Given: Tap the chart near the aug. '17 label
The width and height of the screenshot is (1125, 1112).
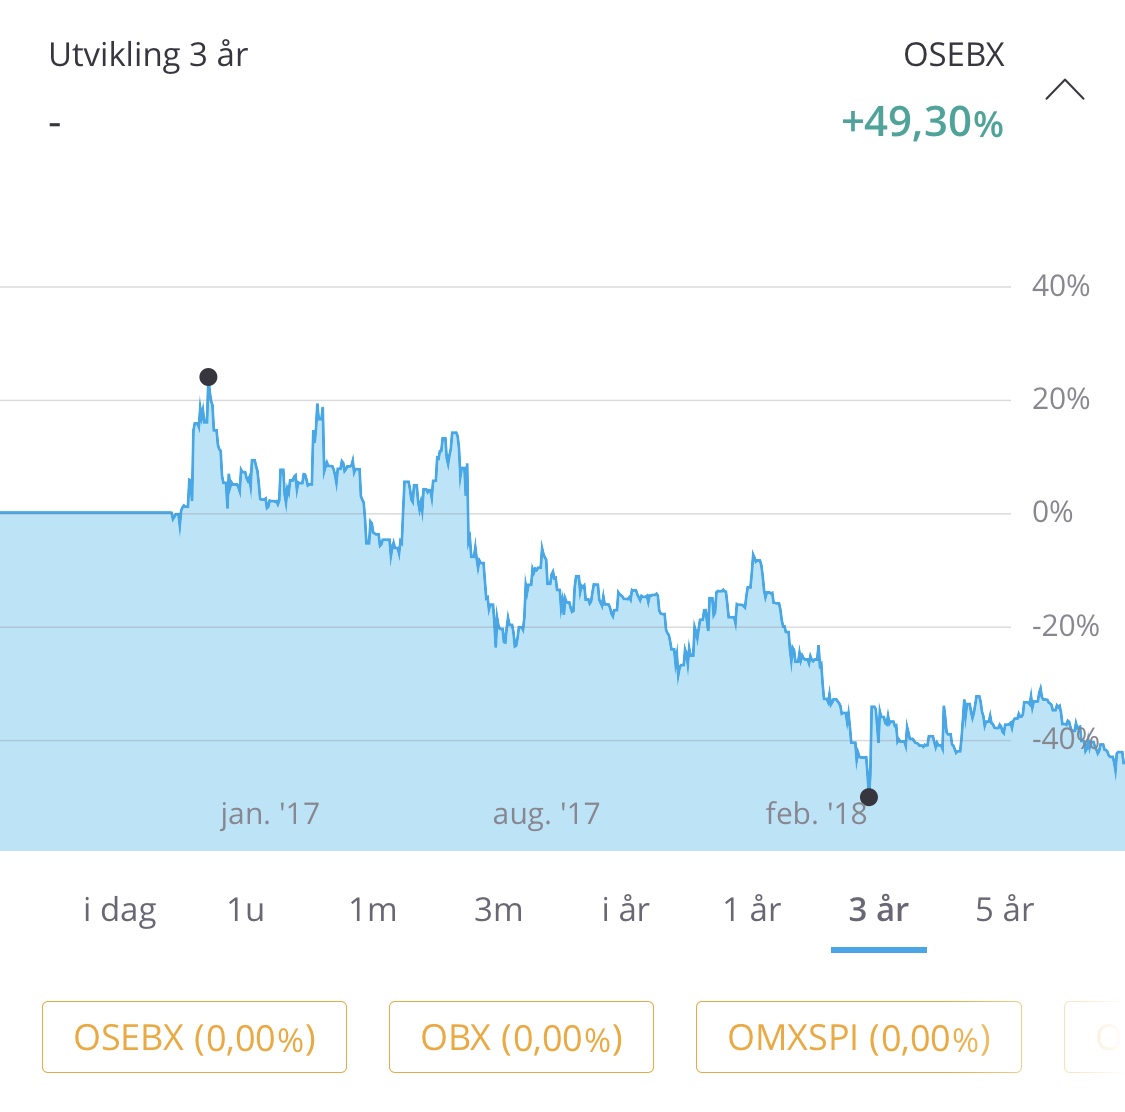Looking at the screenshot, I should 546,814.
